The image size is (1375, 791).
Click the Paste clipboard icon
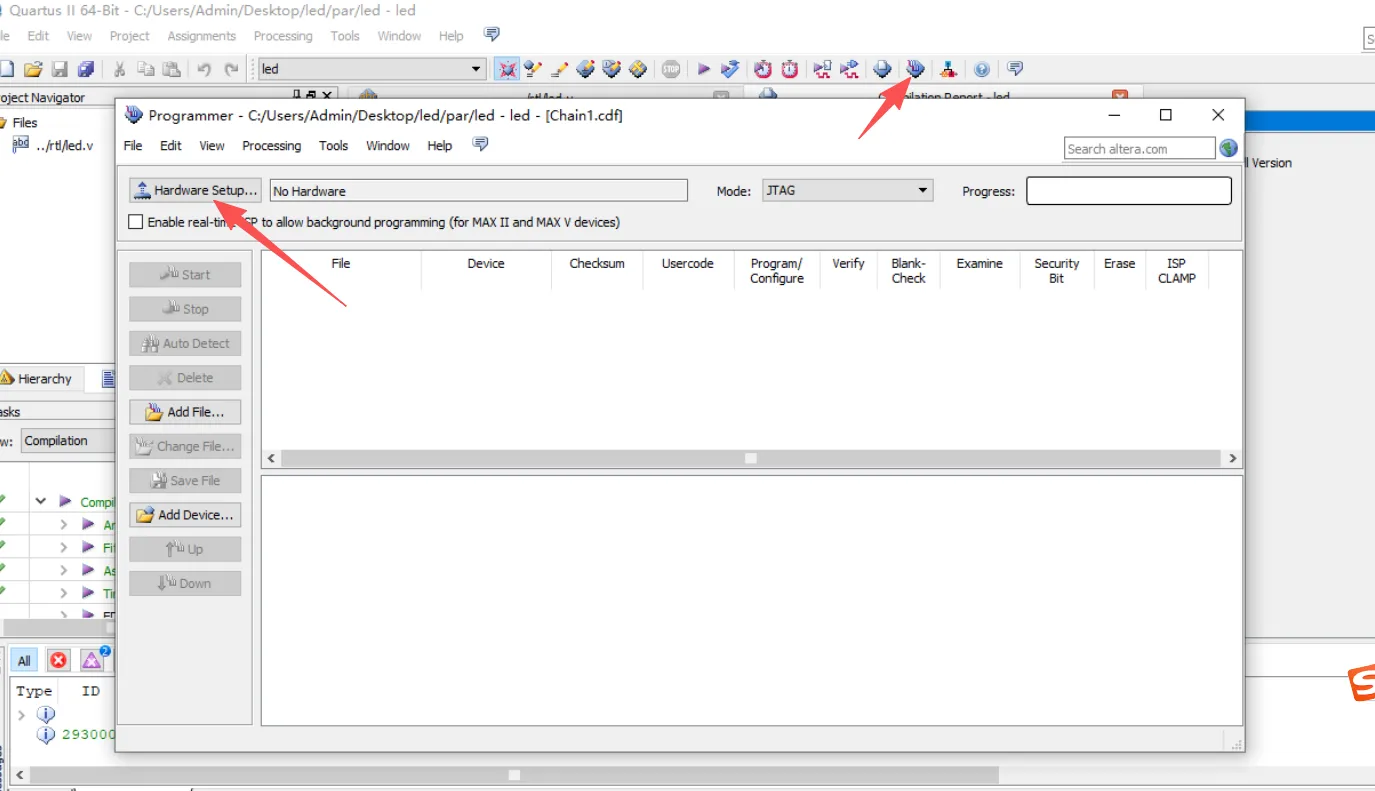(172, 69)
